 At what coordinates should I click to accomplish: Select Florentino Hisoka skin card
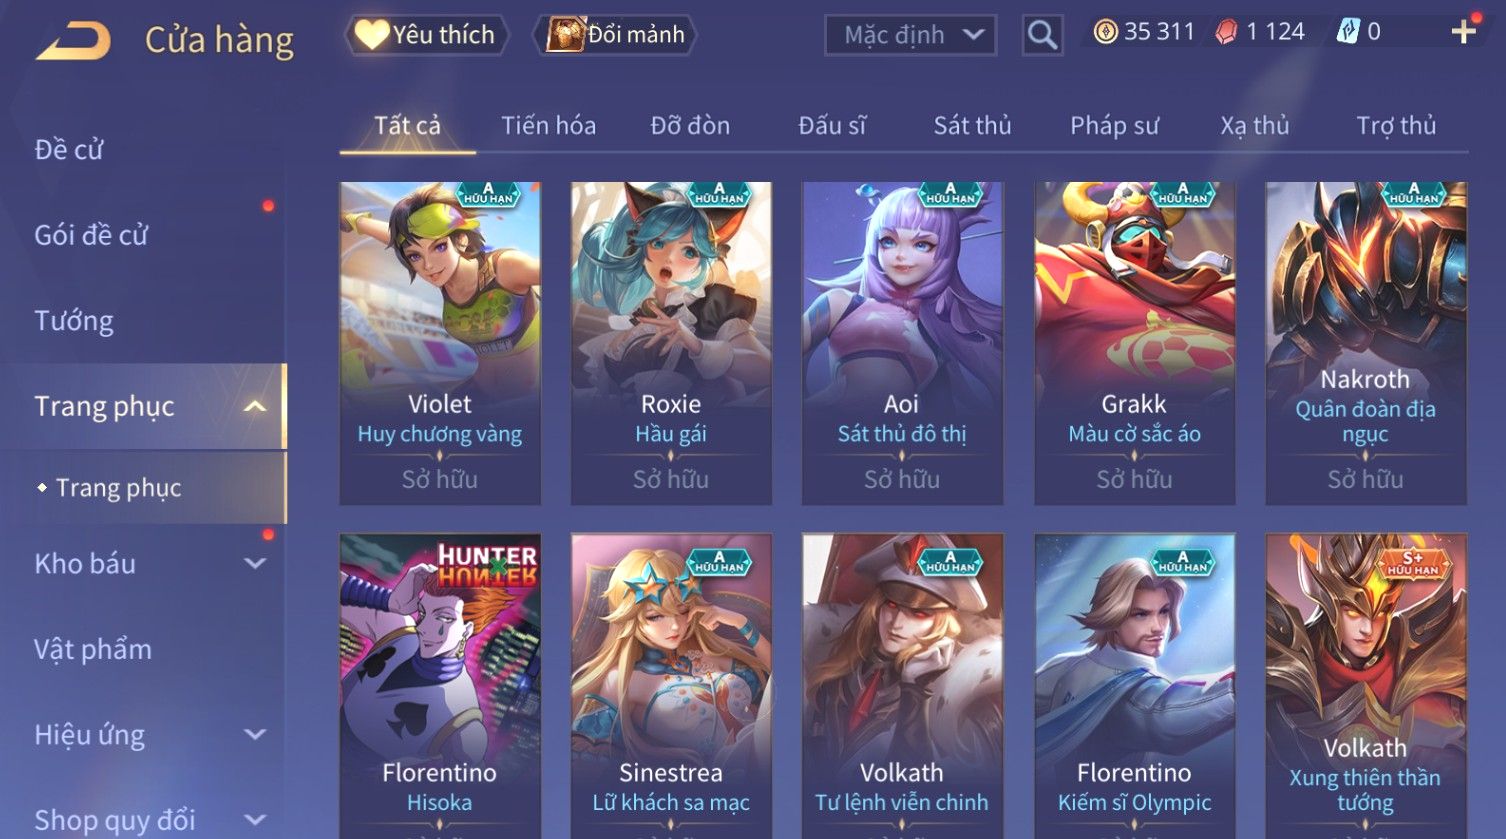[440, 686]
